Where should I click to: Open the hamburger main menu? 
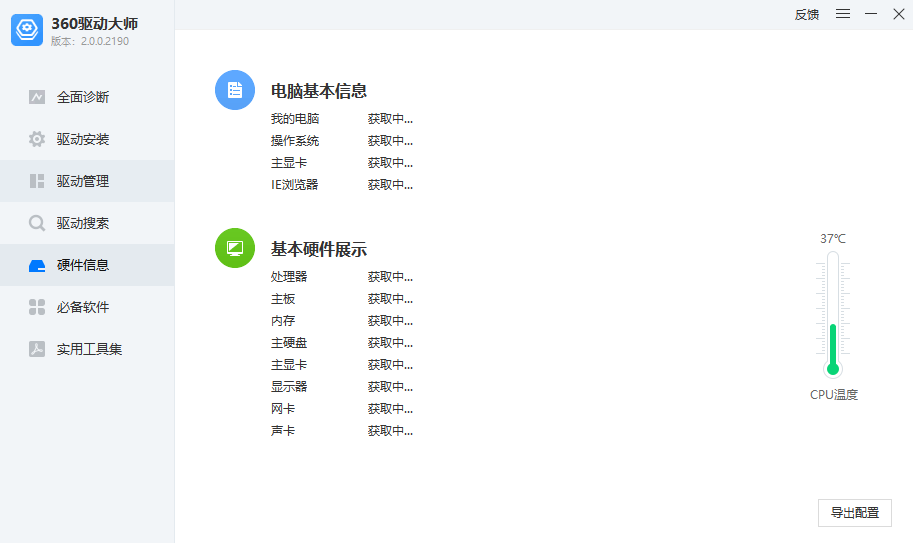[843, 14]
